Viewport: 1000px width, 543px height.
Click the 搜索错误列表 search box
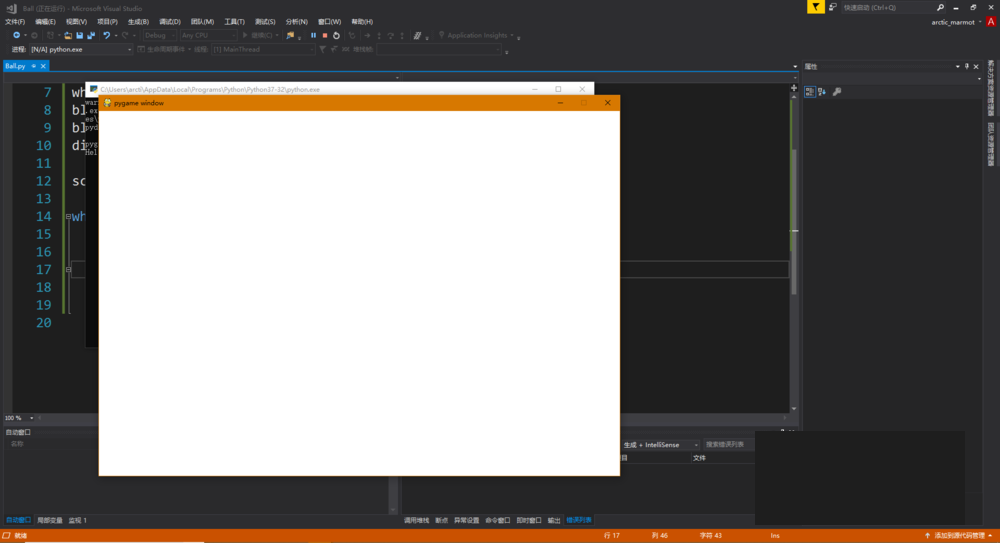pos(728,445)
